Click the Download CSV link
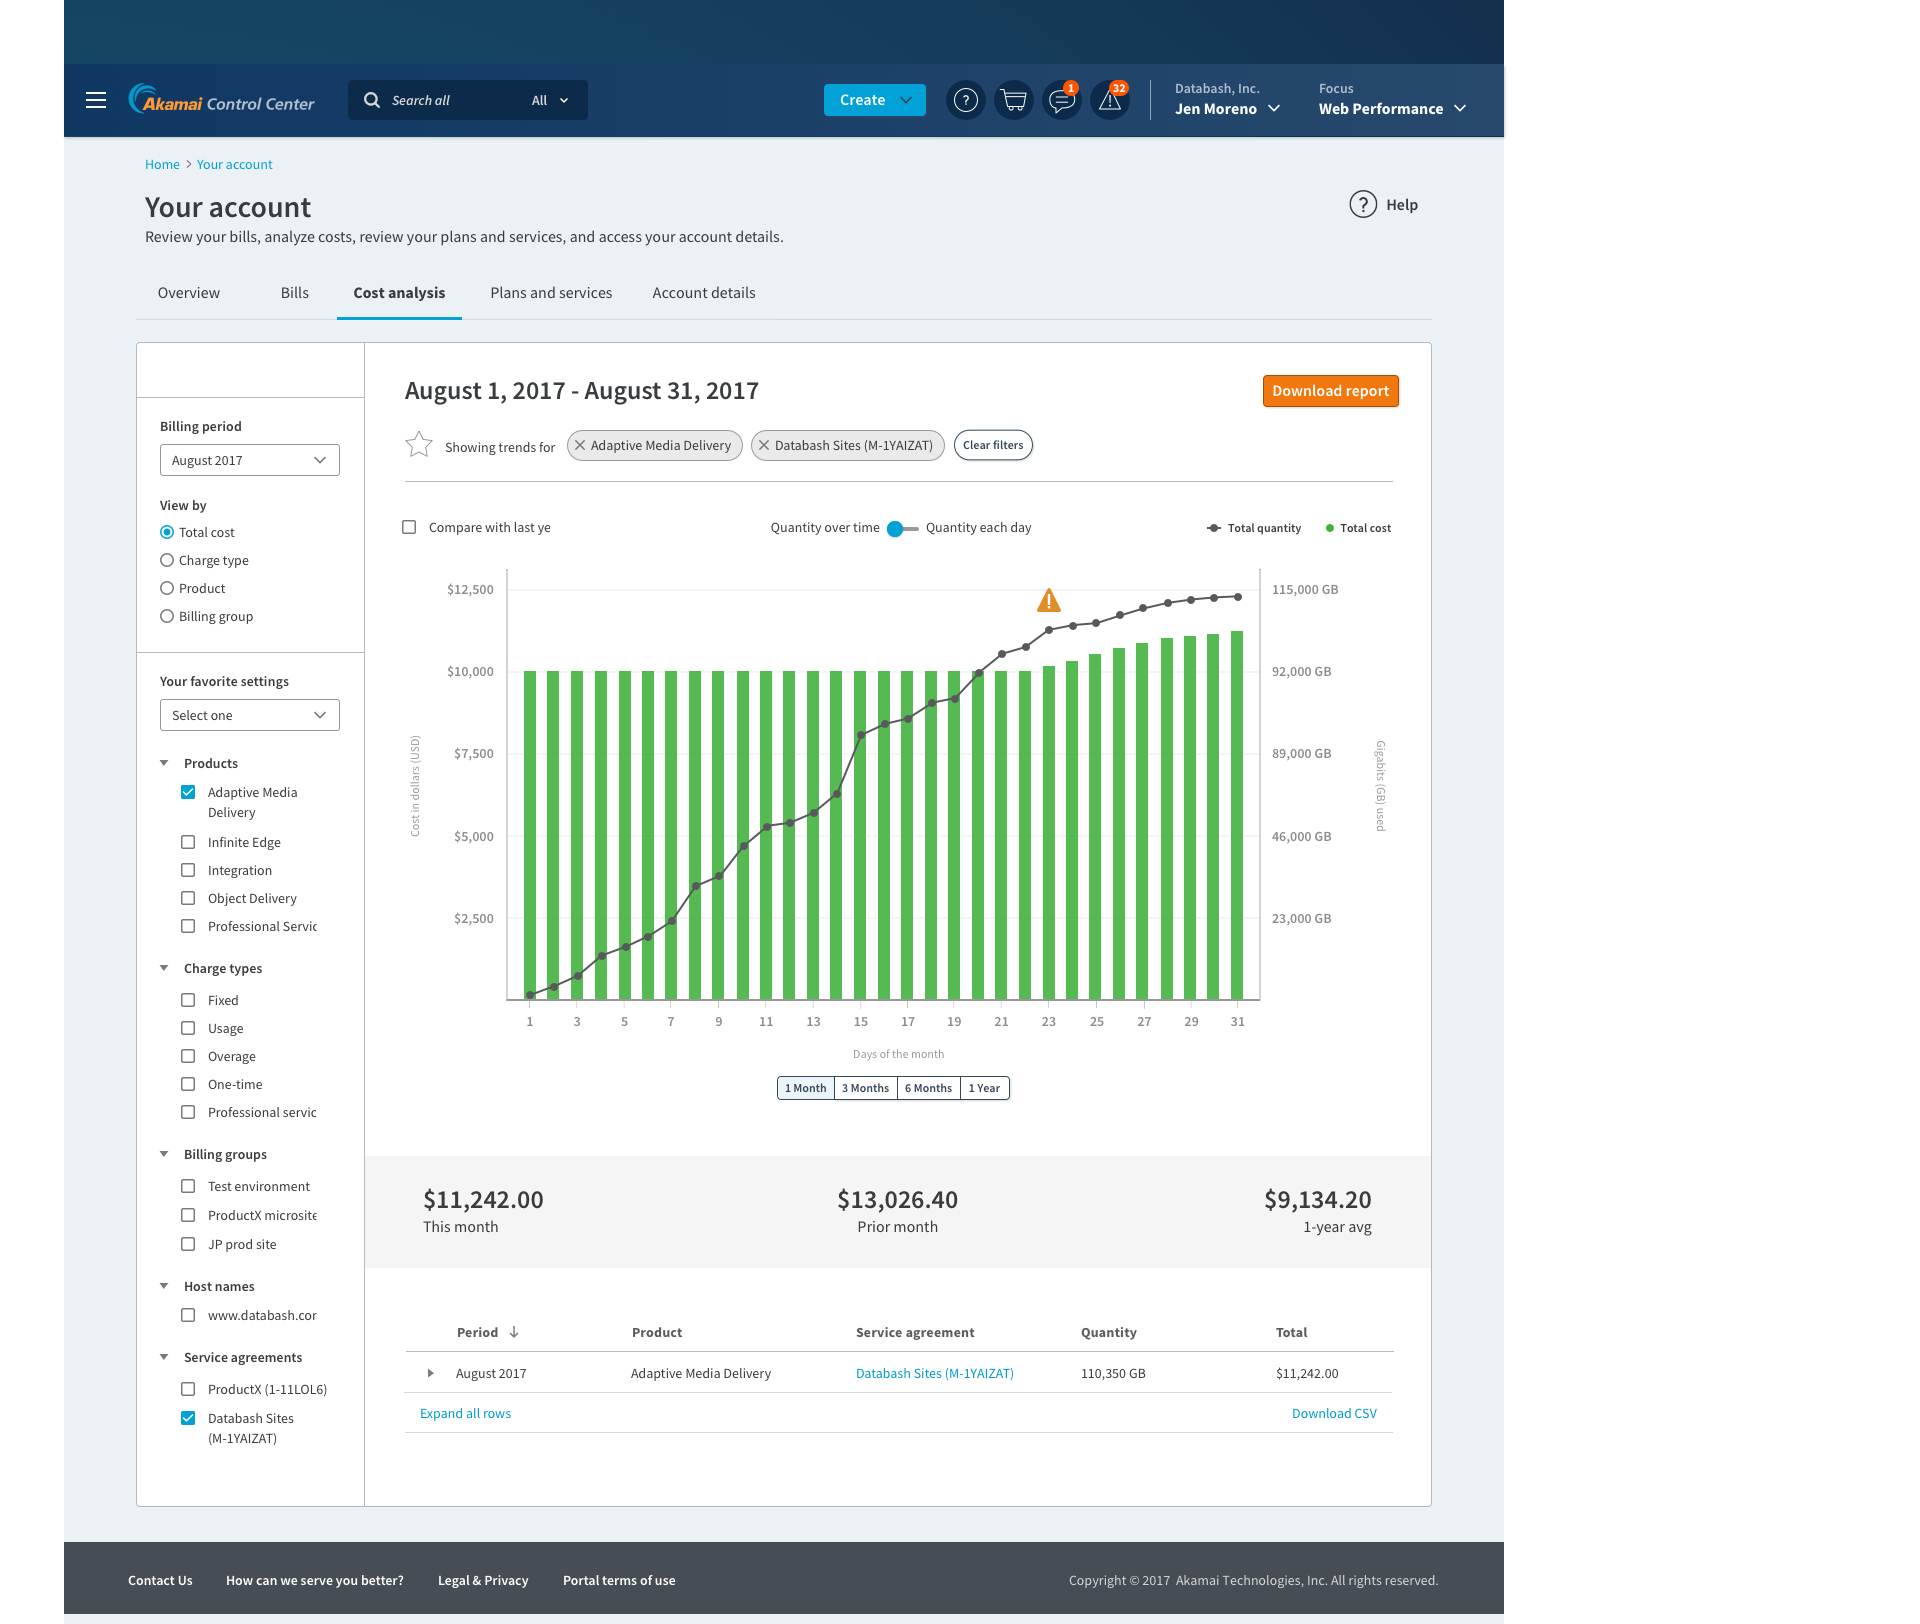 coord(1334,1413)
